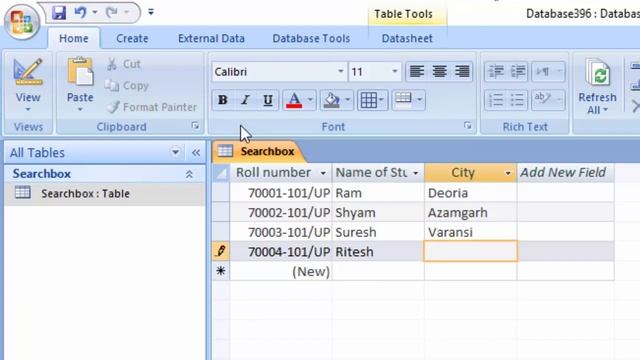Click the Copy command

tap(127, 86)
